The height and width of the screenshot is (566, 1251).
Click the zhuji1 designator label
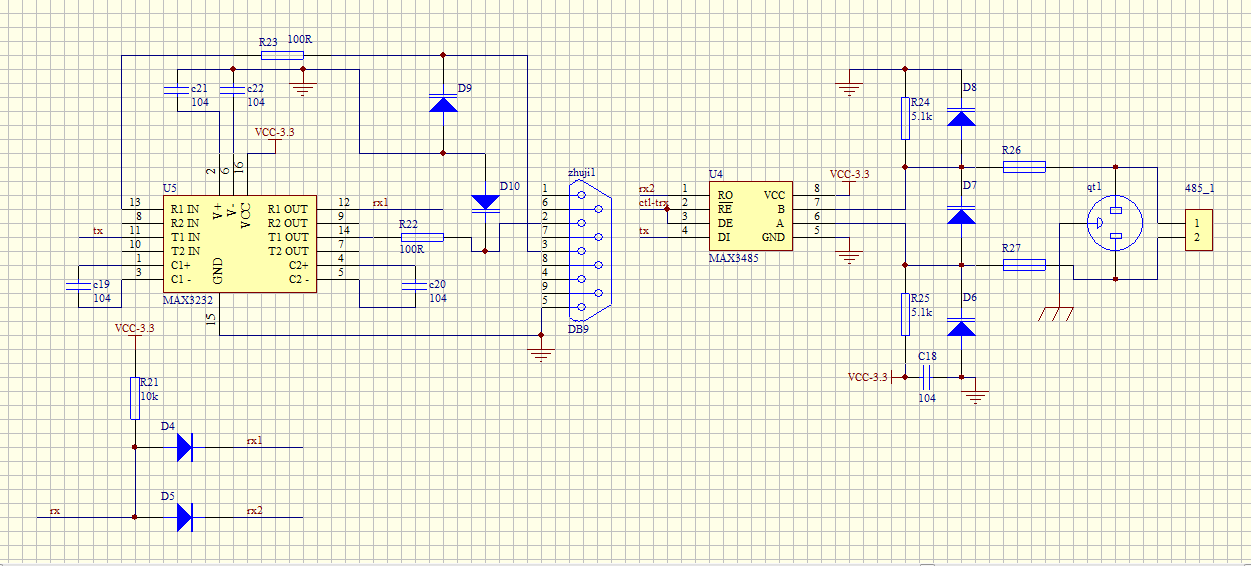tap(582, 172)
